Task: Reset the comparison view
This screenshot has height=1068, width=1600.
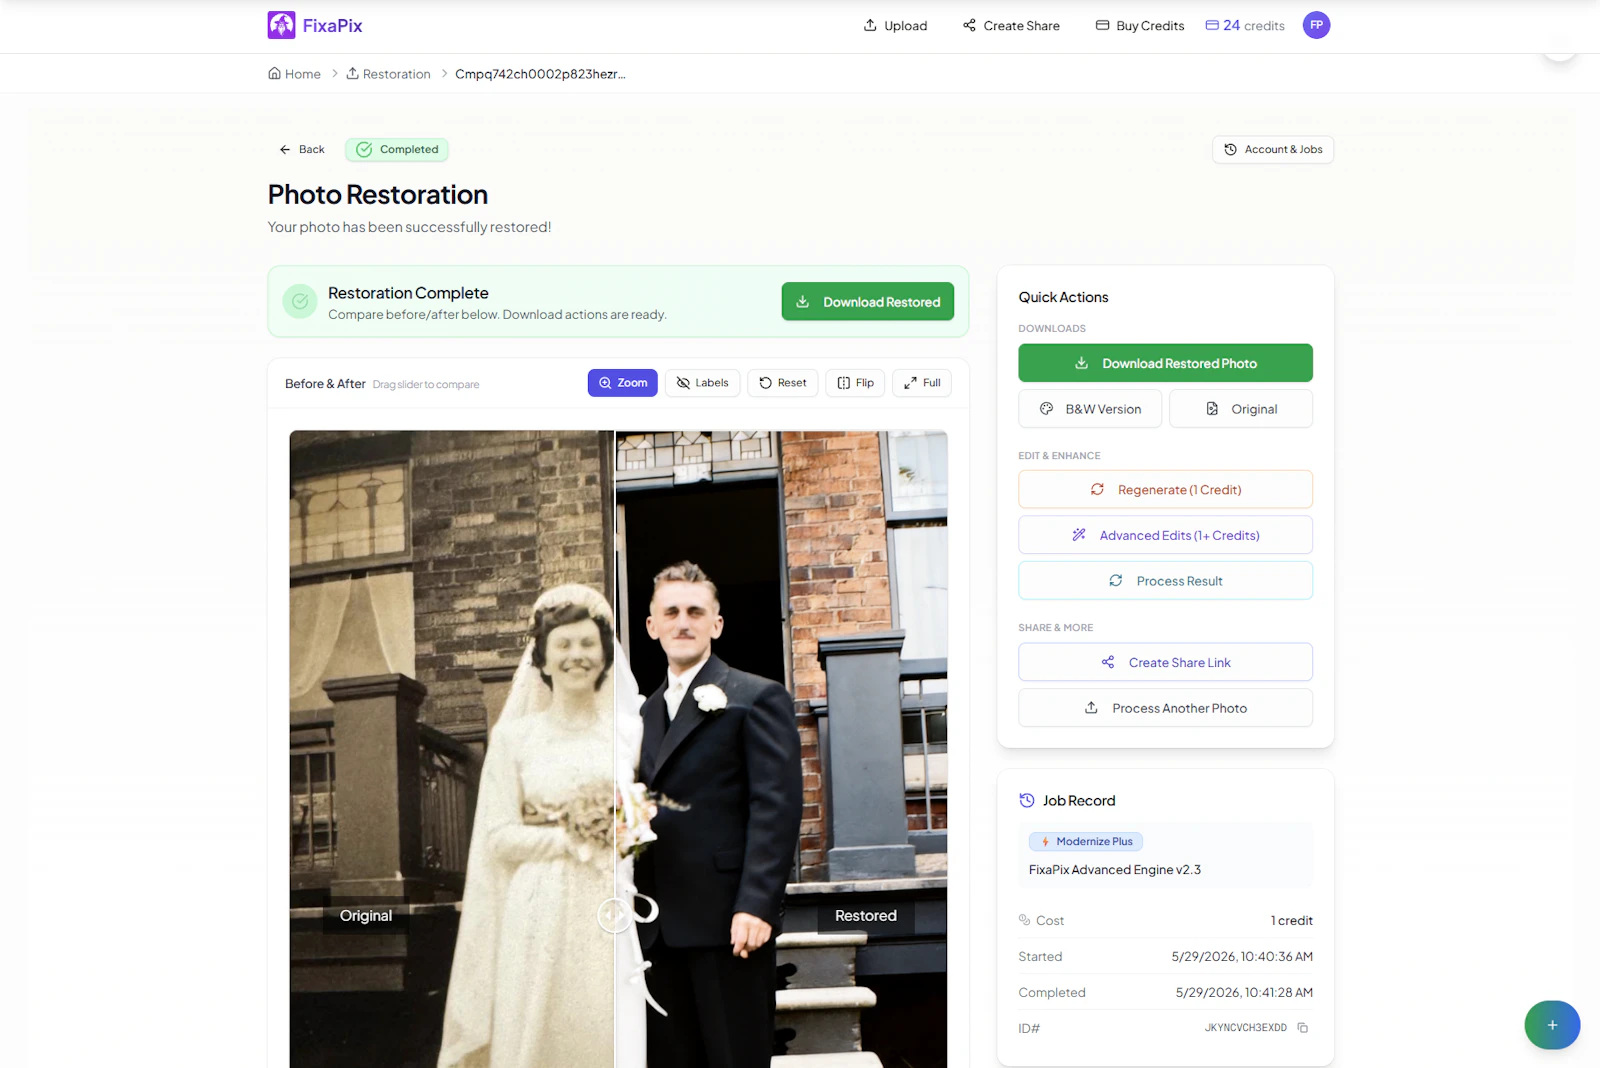Action: 783,383
